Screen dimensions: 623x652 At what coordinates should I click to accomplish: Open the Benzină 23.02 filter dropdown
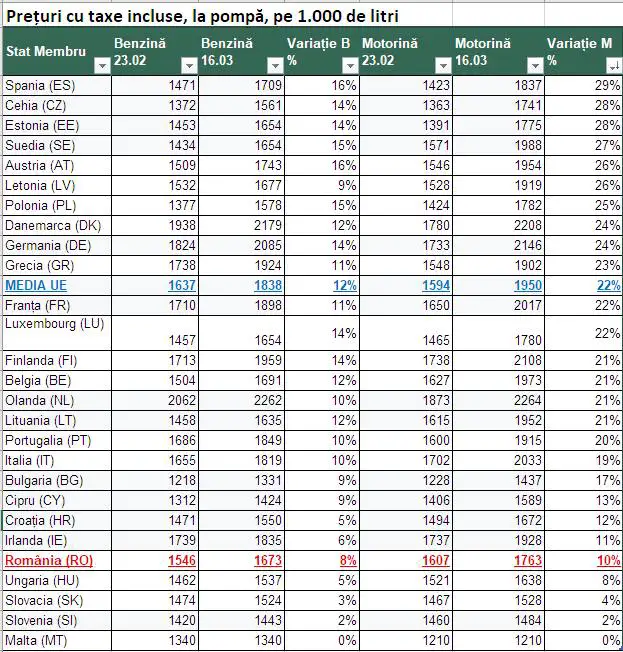click(189, 66)
